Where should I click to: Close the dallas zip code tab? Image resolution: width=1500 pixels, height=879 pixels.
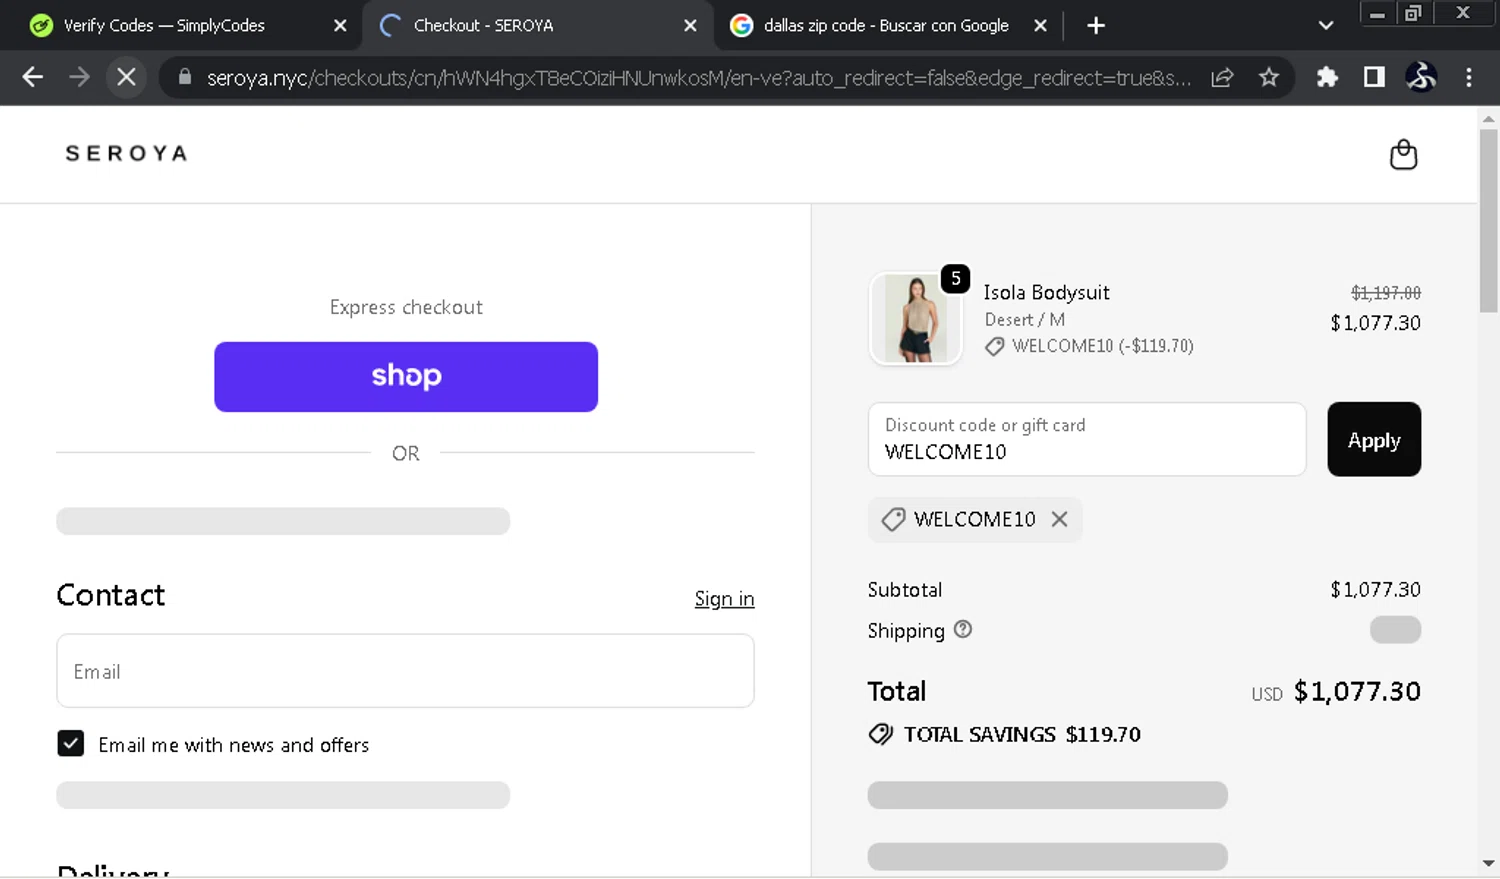[1040, 26]
